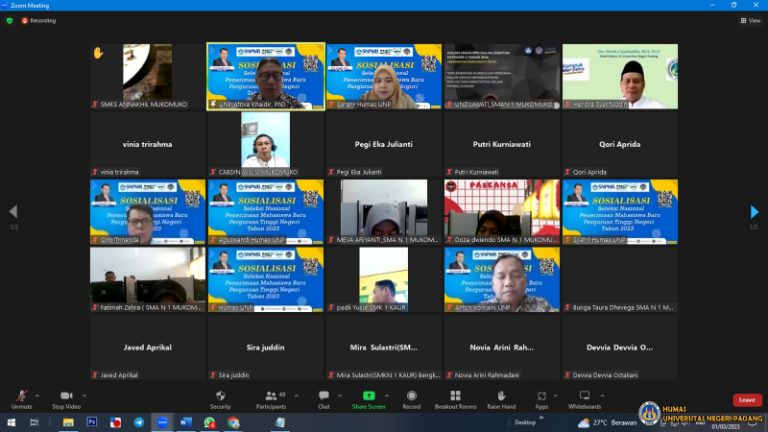Screen dimensions: 768x432
Task: Click the weather widget showing 27°C Berawan
Action: pyautogui.click(x=607, y=422)
